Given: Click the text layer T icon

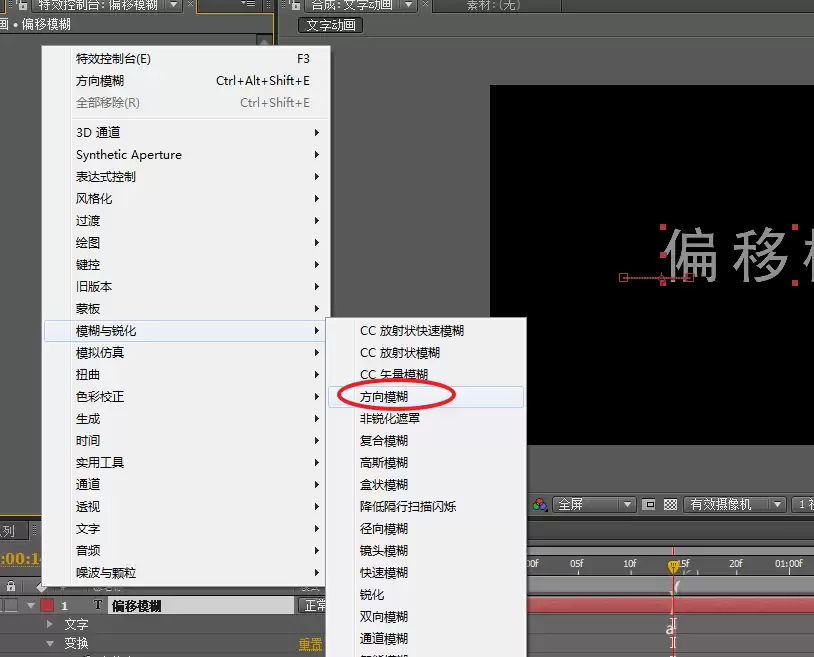Looking at the screenshot, I should (x=98, y=605).
